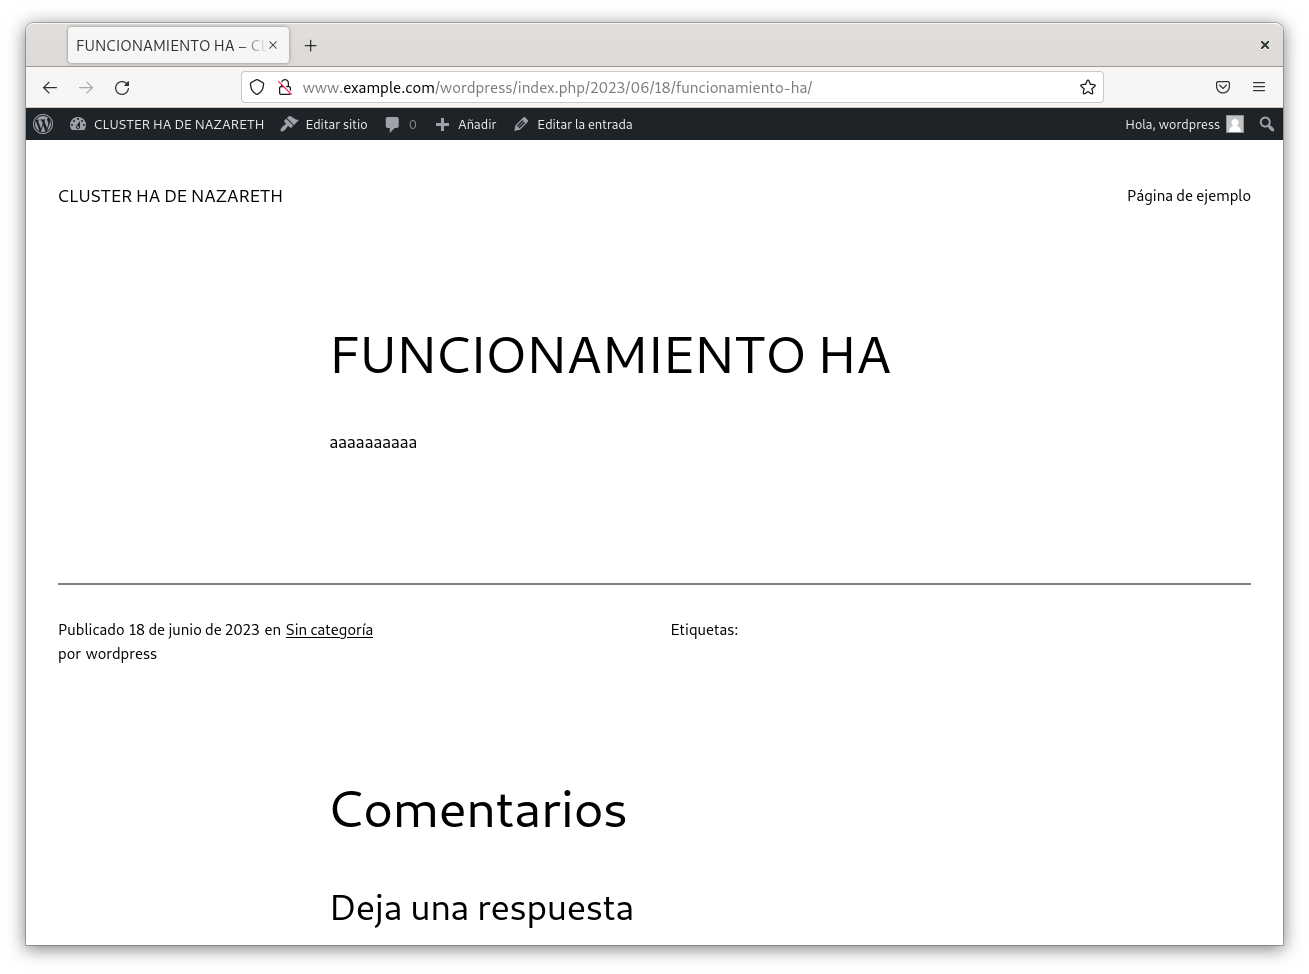Click the tracking protection shield icon

257,87
